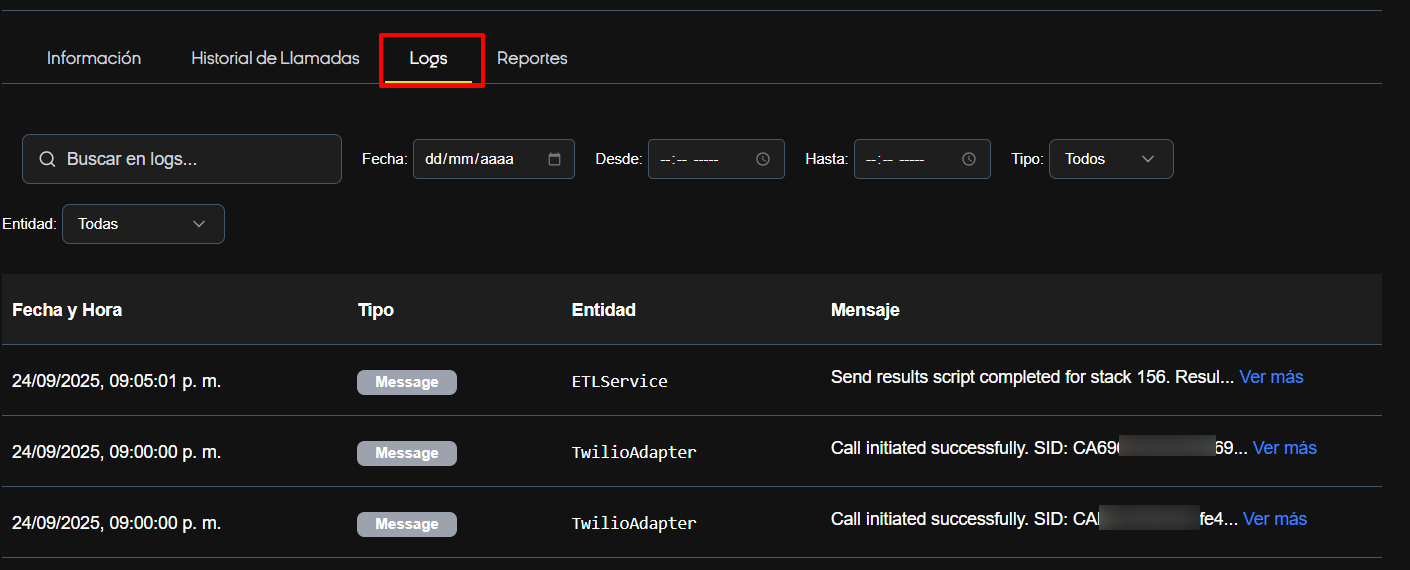Click the Desde time input field
This screenshot has width=1410, height=570.
click(700, 159)
